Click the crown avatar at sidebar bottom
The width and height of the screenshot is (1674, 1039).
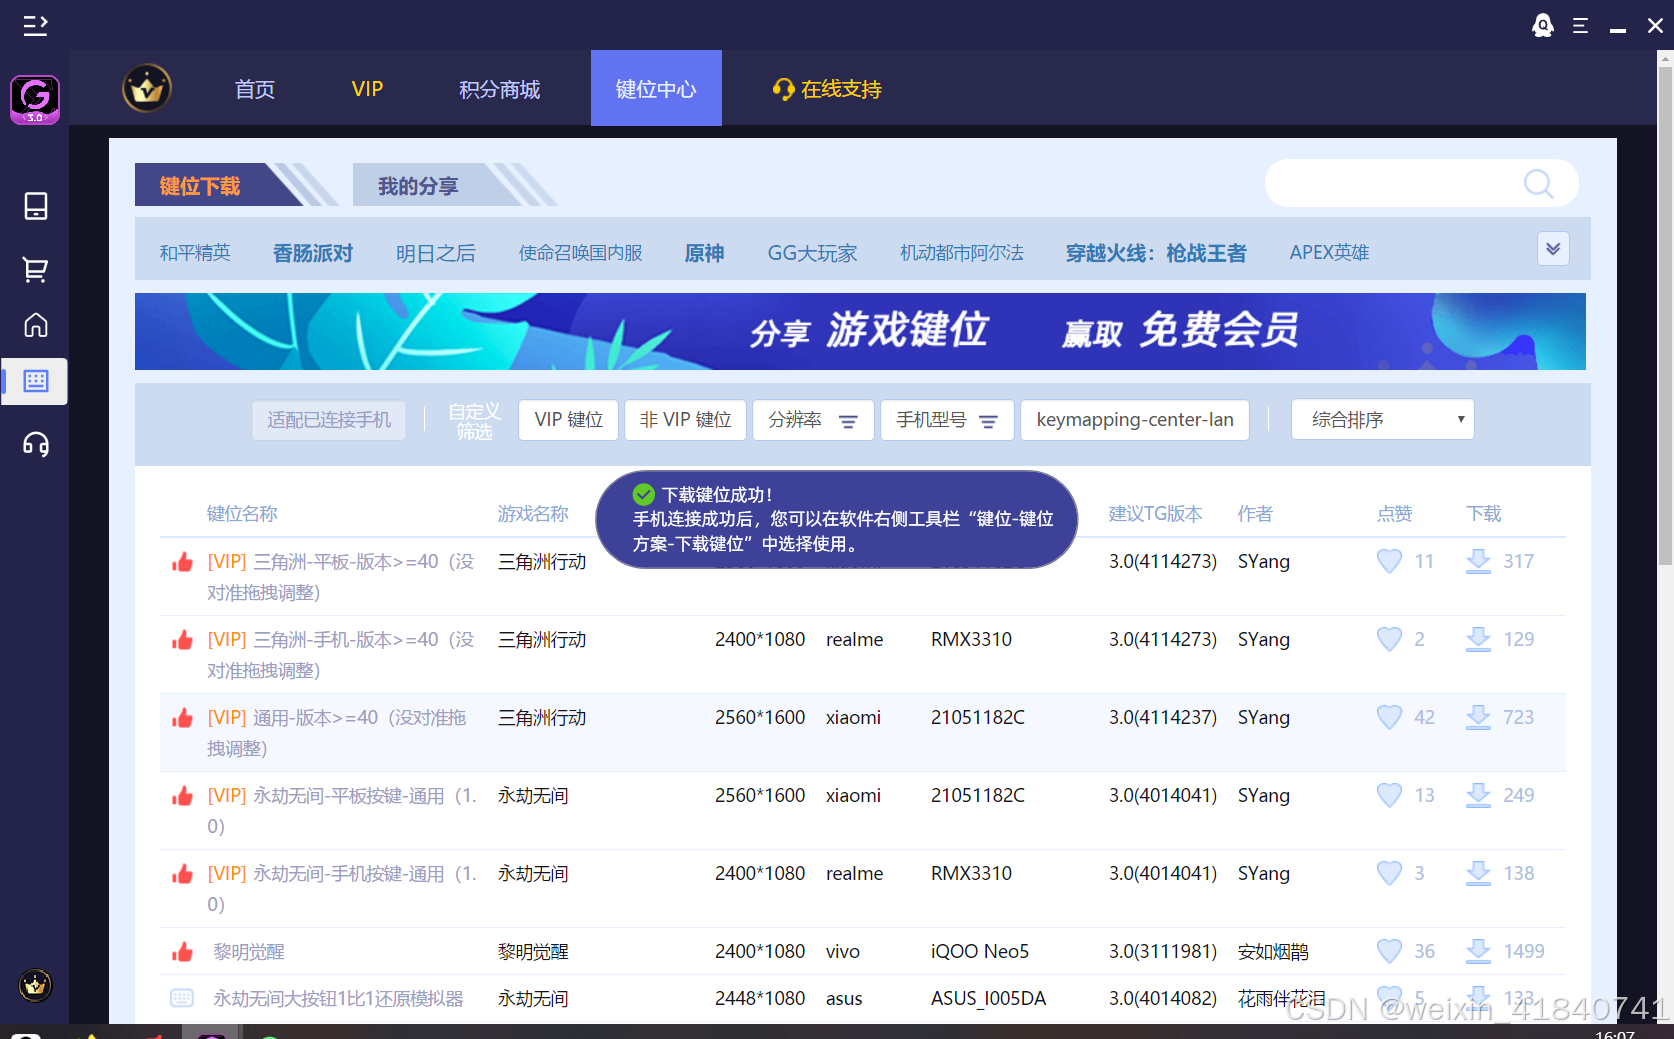(x=36, y=985)
